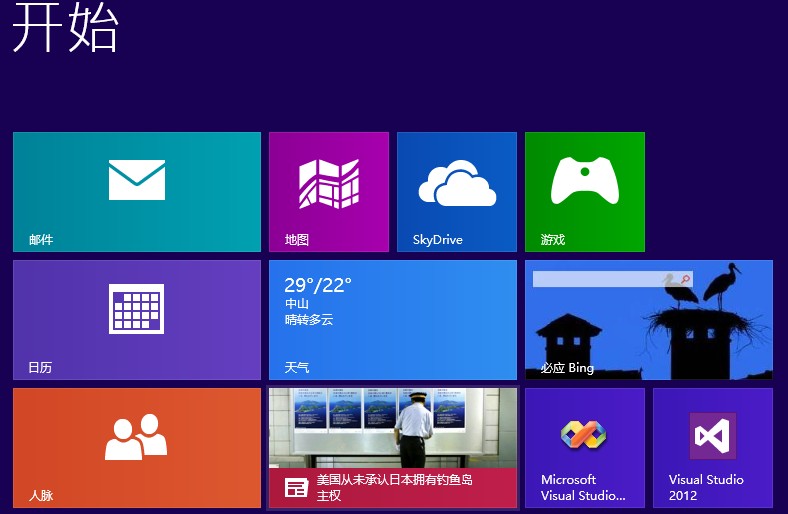788x514 pixels.
Task: Open the Calendar grid icon tile
Action: (137, 320)
